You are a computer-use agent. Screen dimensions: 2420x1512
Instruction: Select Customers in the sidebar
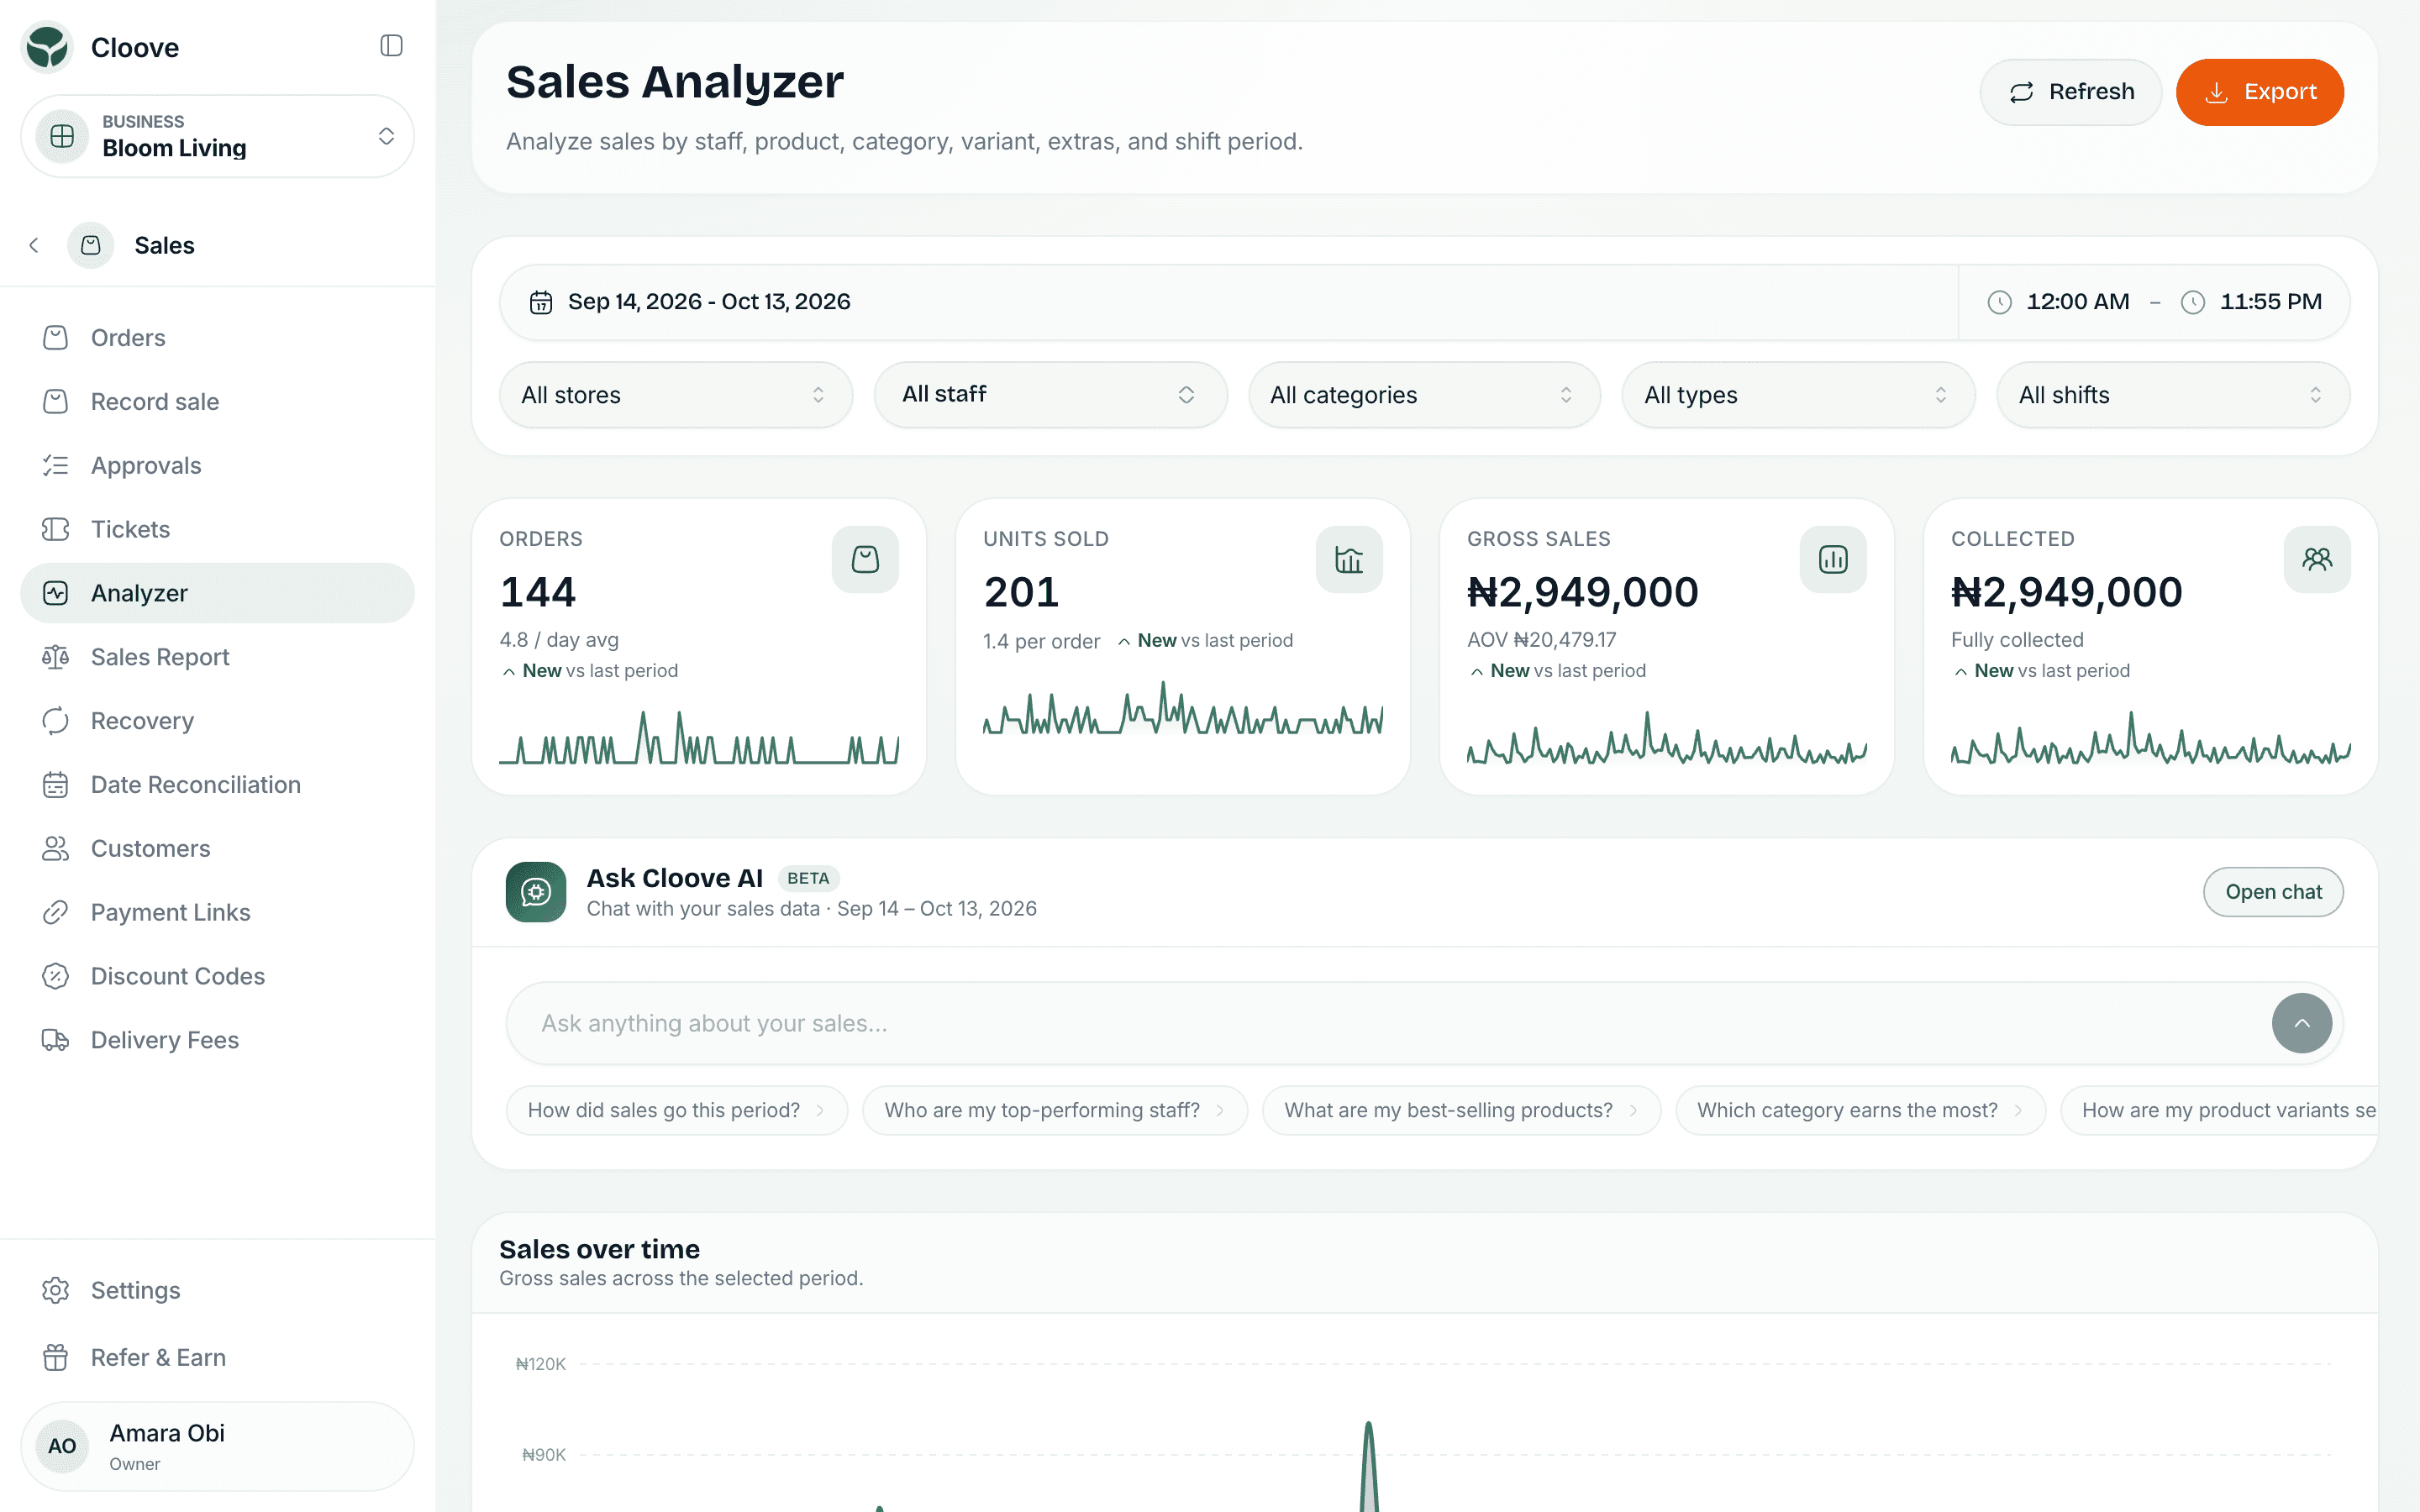pyautogui.click(x=217, y=849)
